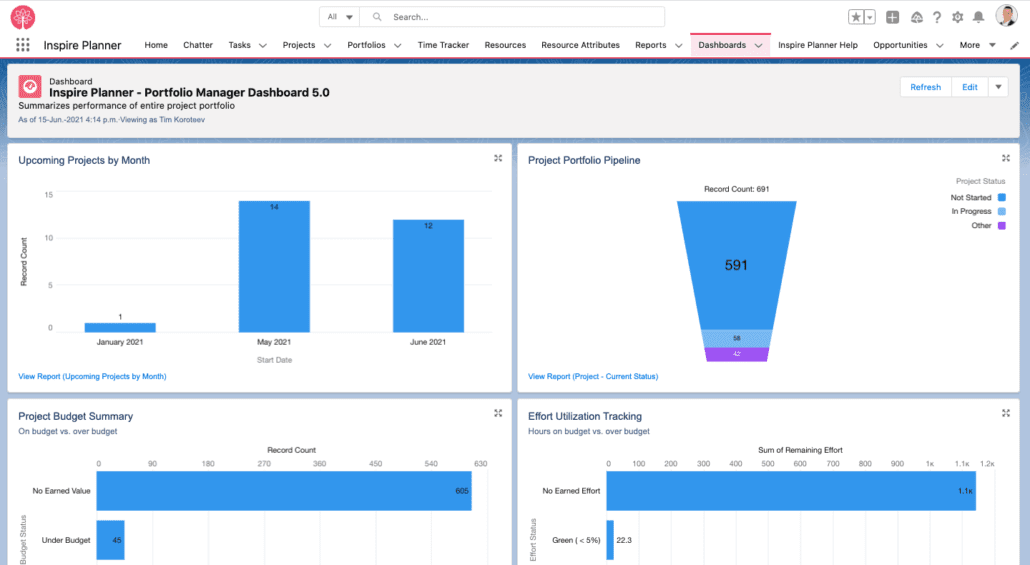Click the dashboard title text

pyautogui.click(x=189, y=93)
